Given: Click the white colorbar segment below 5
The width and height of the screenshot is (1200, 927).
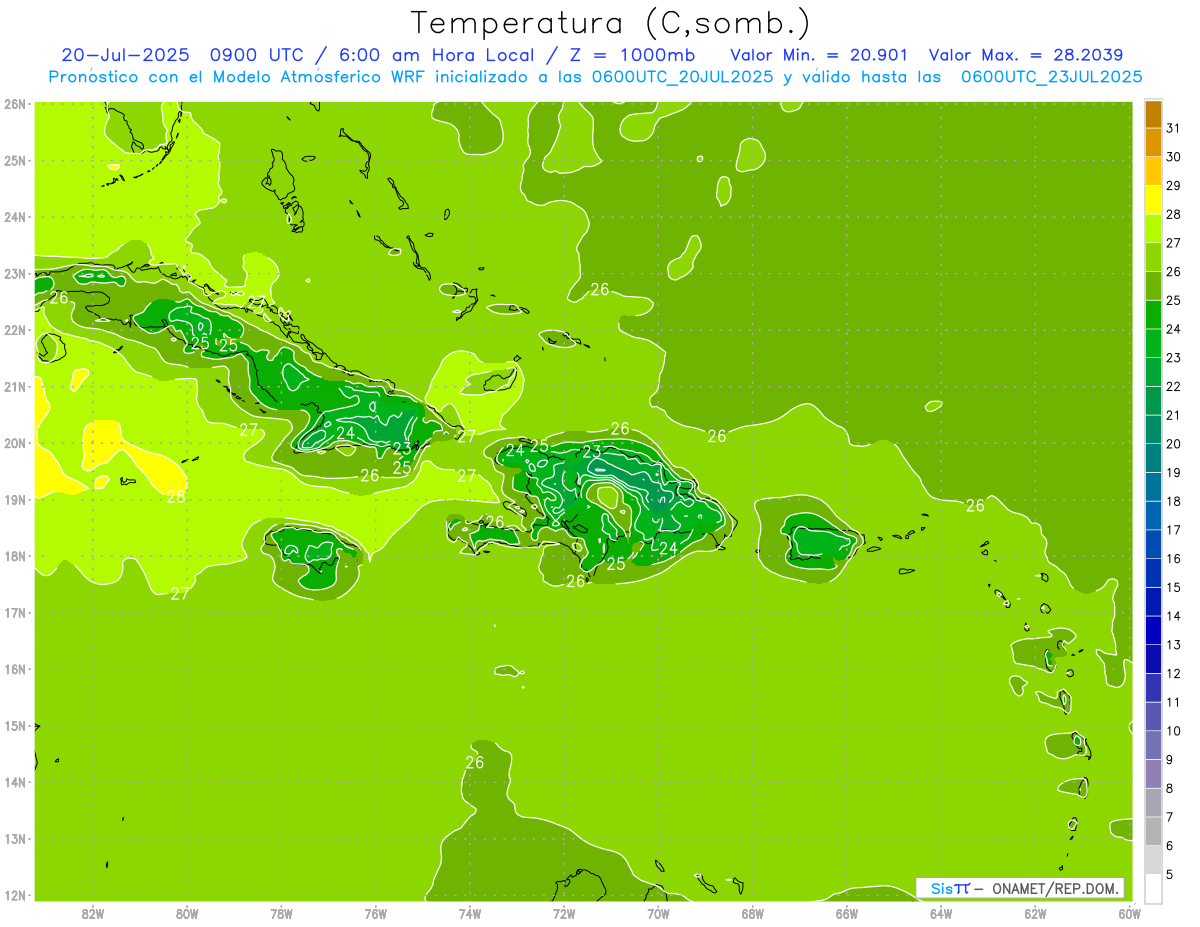Looking at the screenshot, I should [x=1153, y=888].
